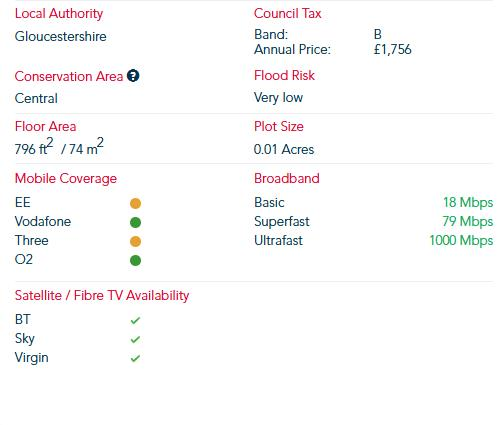Click the £1,756 annual price value

393,49
